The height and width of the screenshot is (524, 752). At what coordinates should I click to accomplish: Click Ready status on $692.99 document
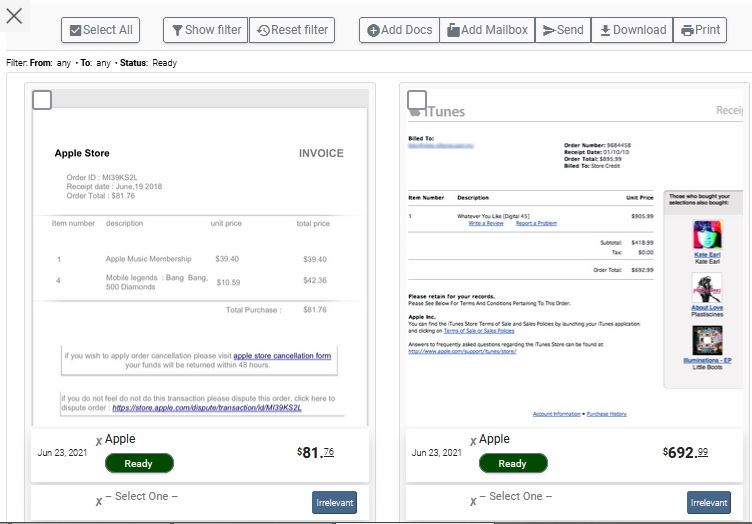[513, 463]
